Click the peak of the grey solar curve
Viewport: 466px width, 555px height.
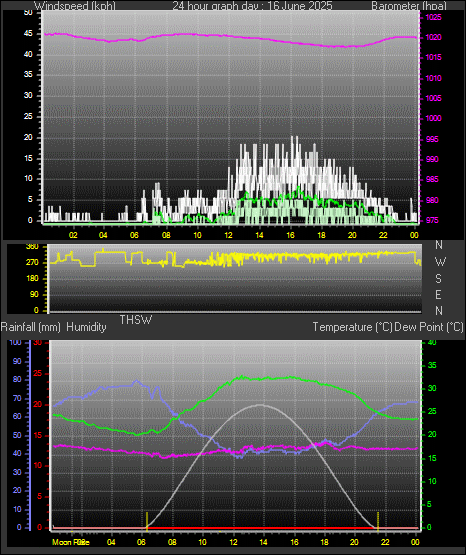(x=261, y=405)
